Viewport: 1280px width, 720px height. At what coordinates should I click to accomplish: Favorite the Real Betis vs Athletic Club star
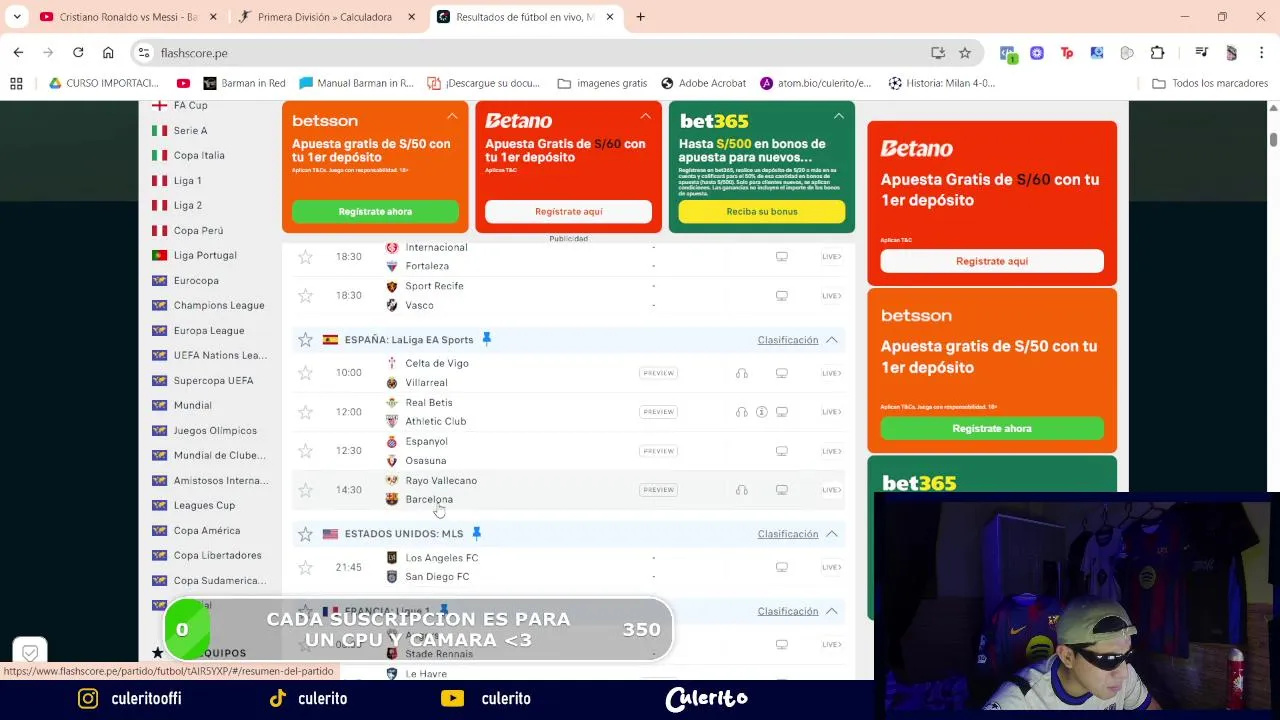pyautogui.click(x=305, y=412)
